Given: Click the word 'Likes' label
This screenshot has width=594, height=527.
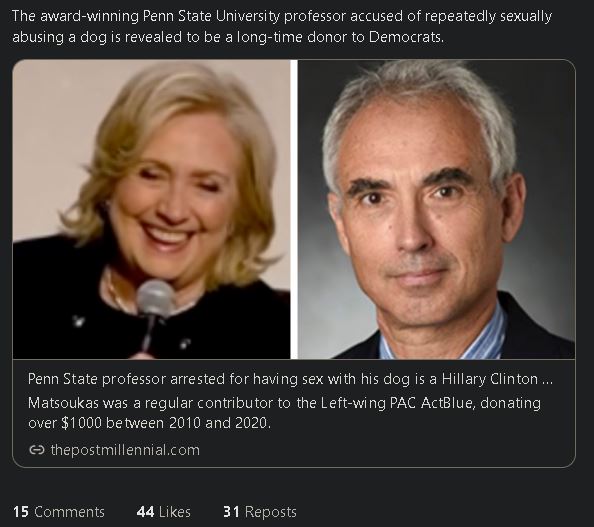Looking at the screenshot, I should [x=175, y=511].
